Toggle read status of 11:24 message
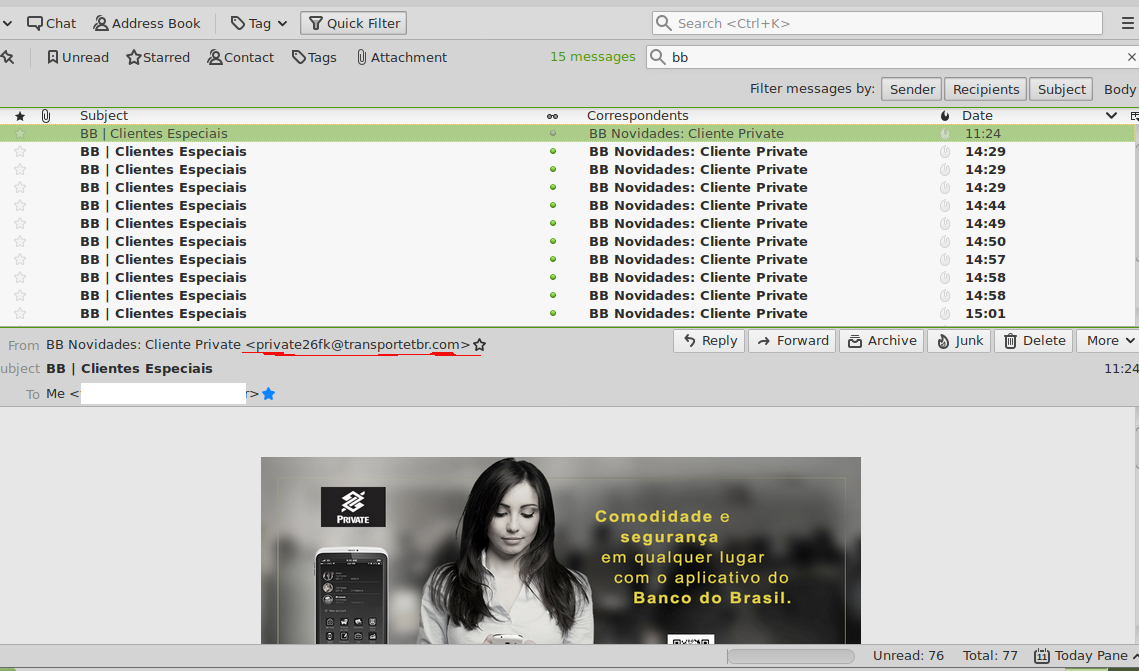Screen dimensions: 1139x671 553,134
